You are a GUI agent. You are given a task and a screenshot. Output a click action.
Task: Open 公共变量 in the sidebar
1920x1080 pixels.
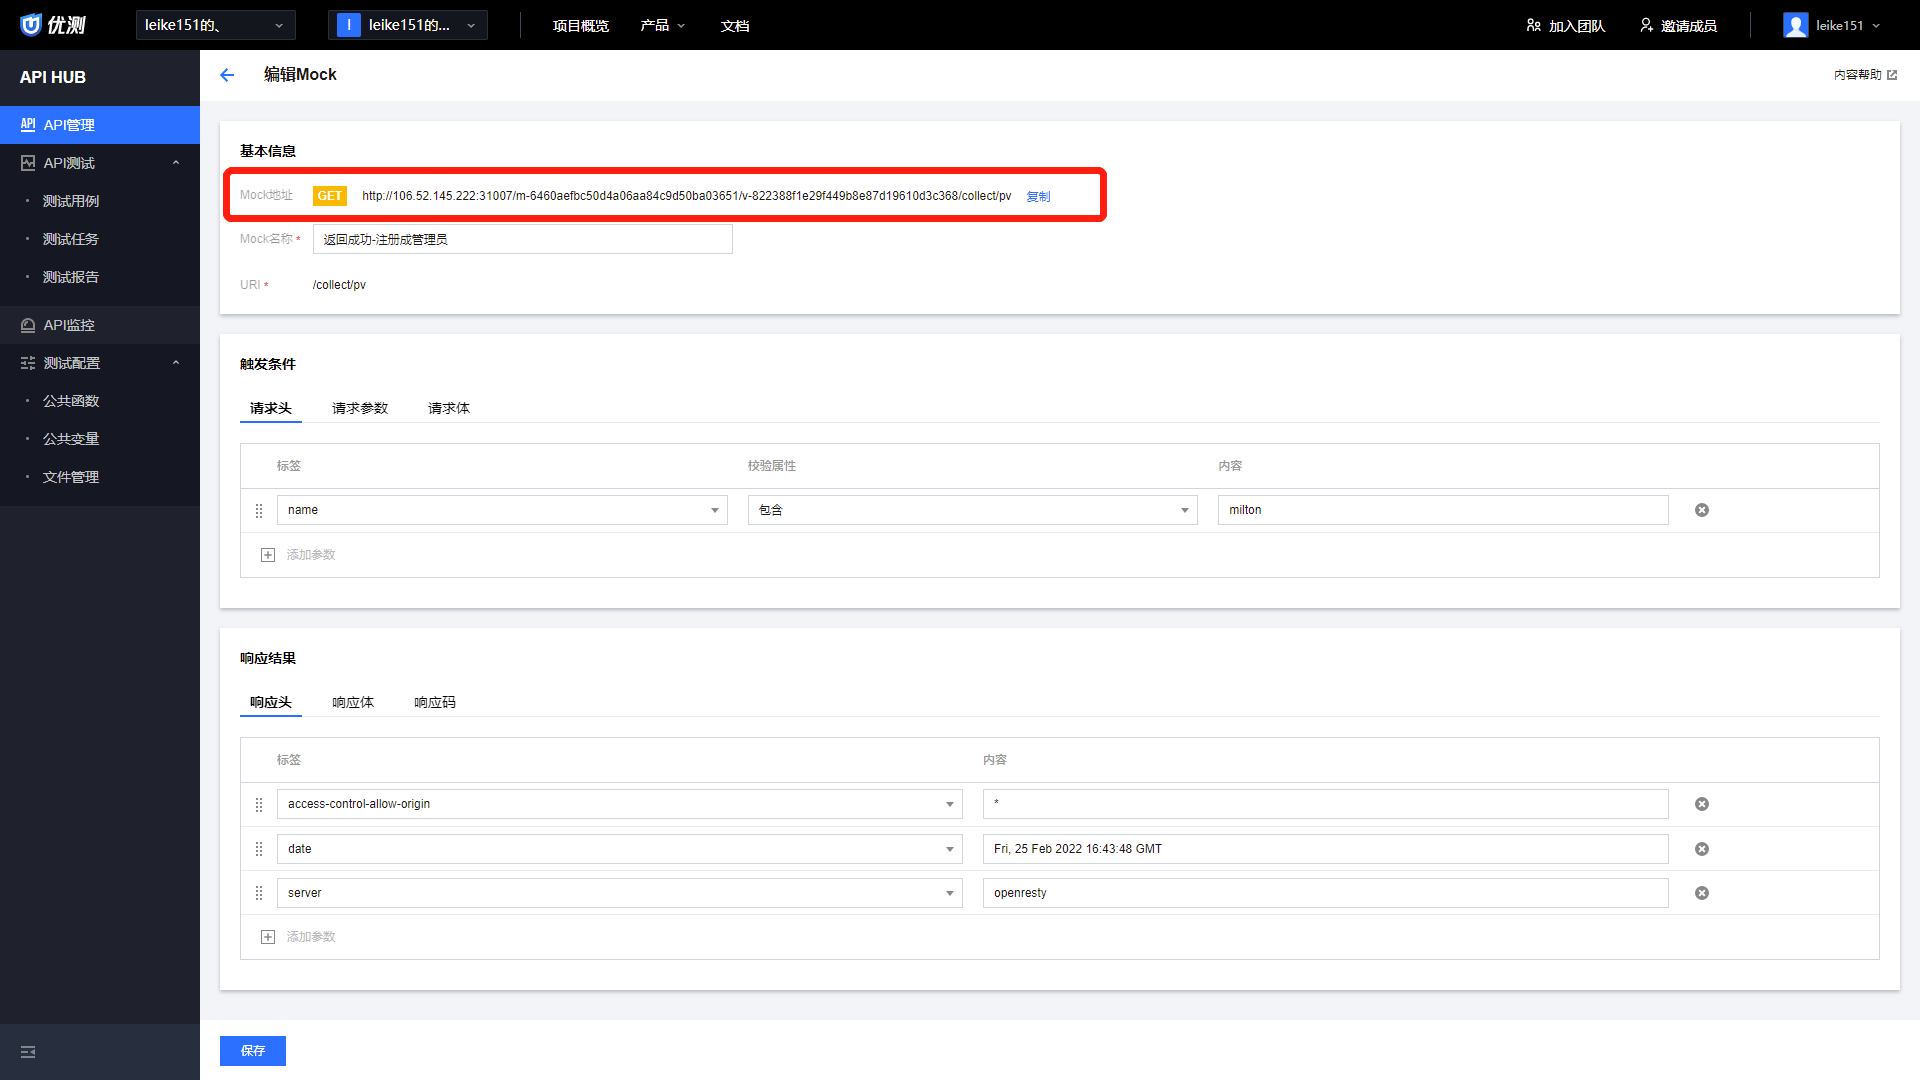71,439
